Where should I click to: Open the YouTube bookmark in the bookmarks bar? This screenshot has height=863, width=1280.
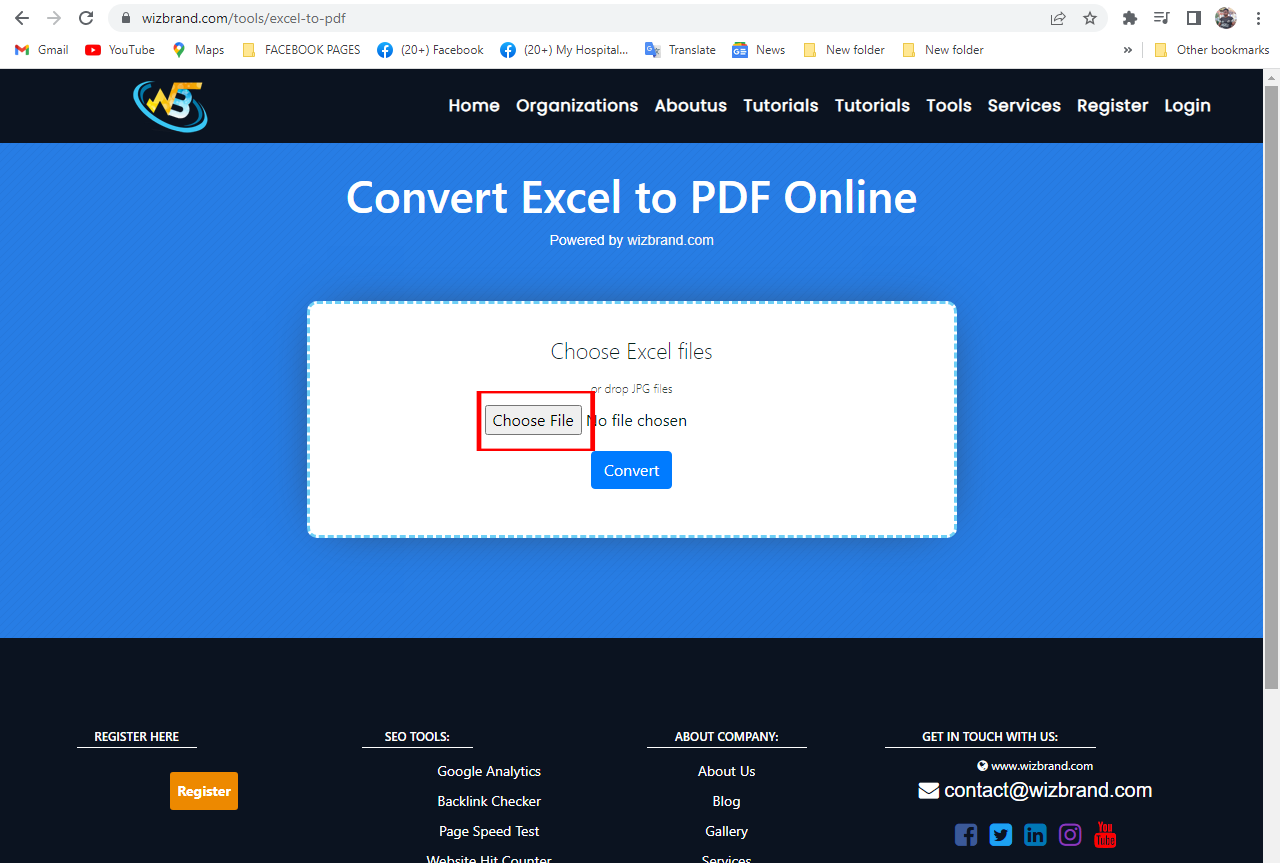[120, 50]
